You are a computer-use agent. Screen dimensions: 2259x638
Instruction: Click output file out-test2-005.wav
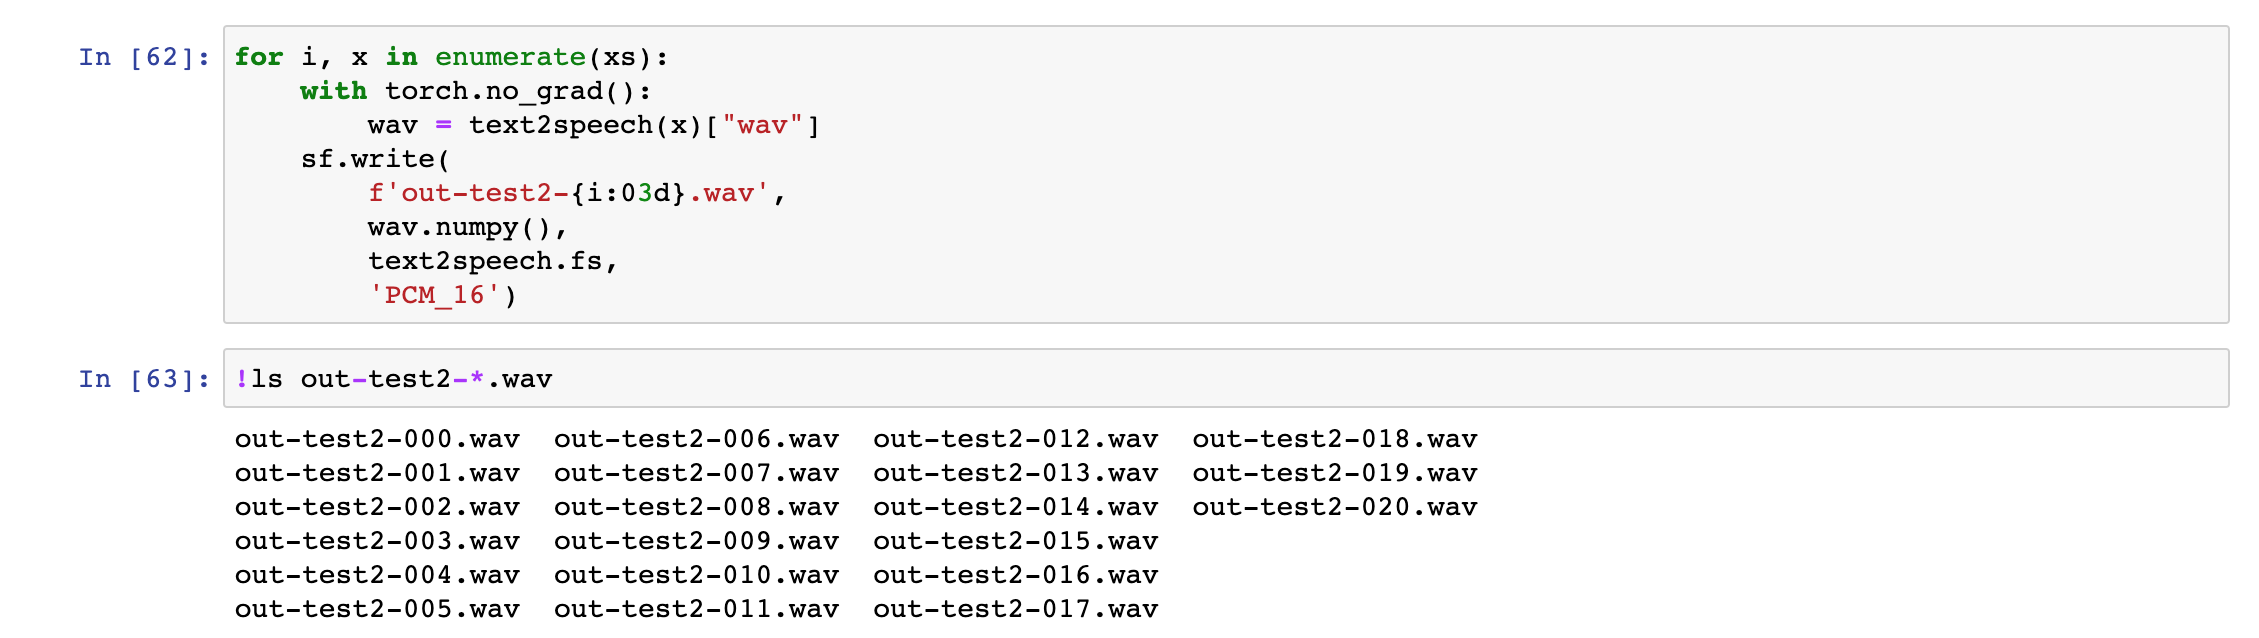377,609
